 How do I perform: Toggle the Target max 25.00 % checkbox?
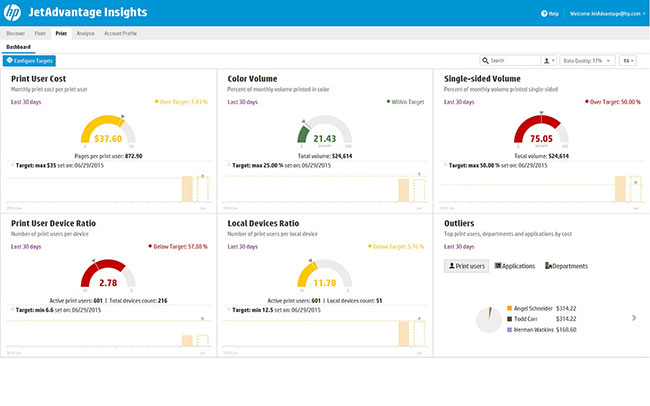229,165
